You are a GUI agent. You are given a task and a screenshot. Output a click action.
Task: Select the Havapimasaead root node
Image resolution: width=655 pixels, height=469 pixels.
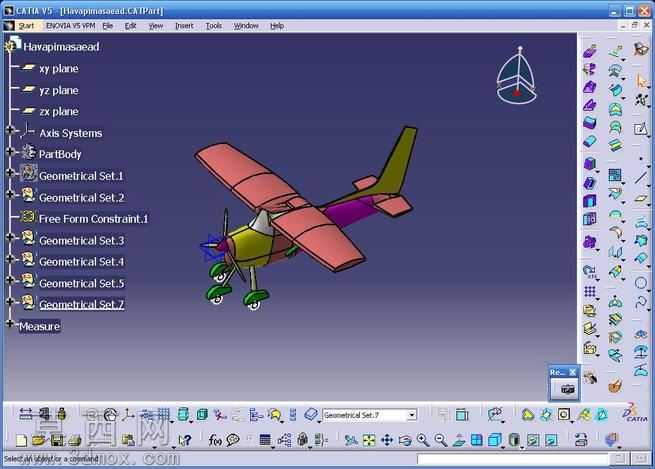click(61, 46)
